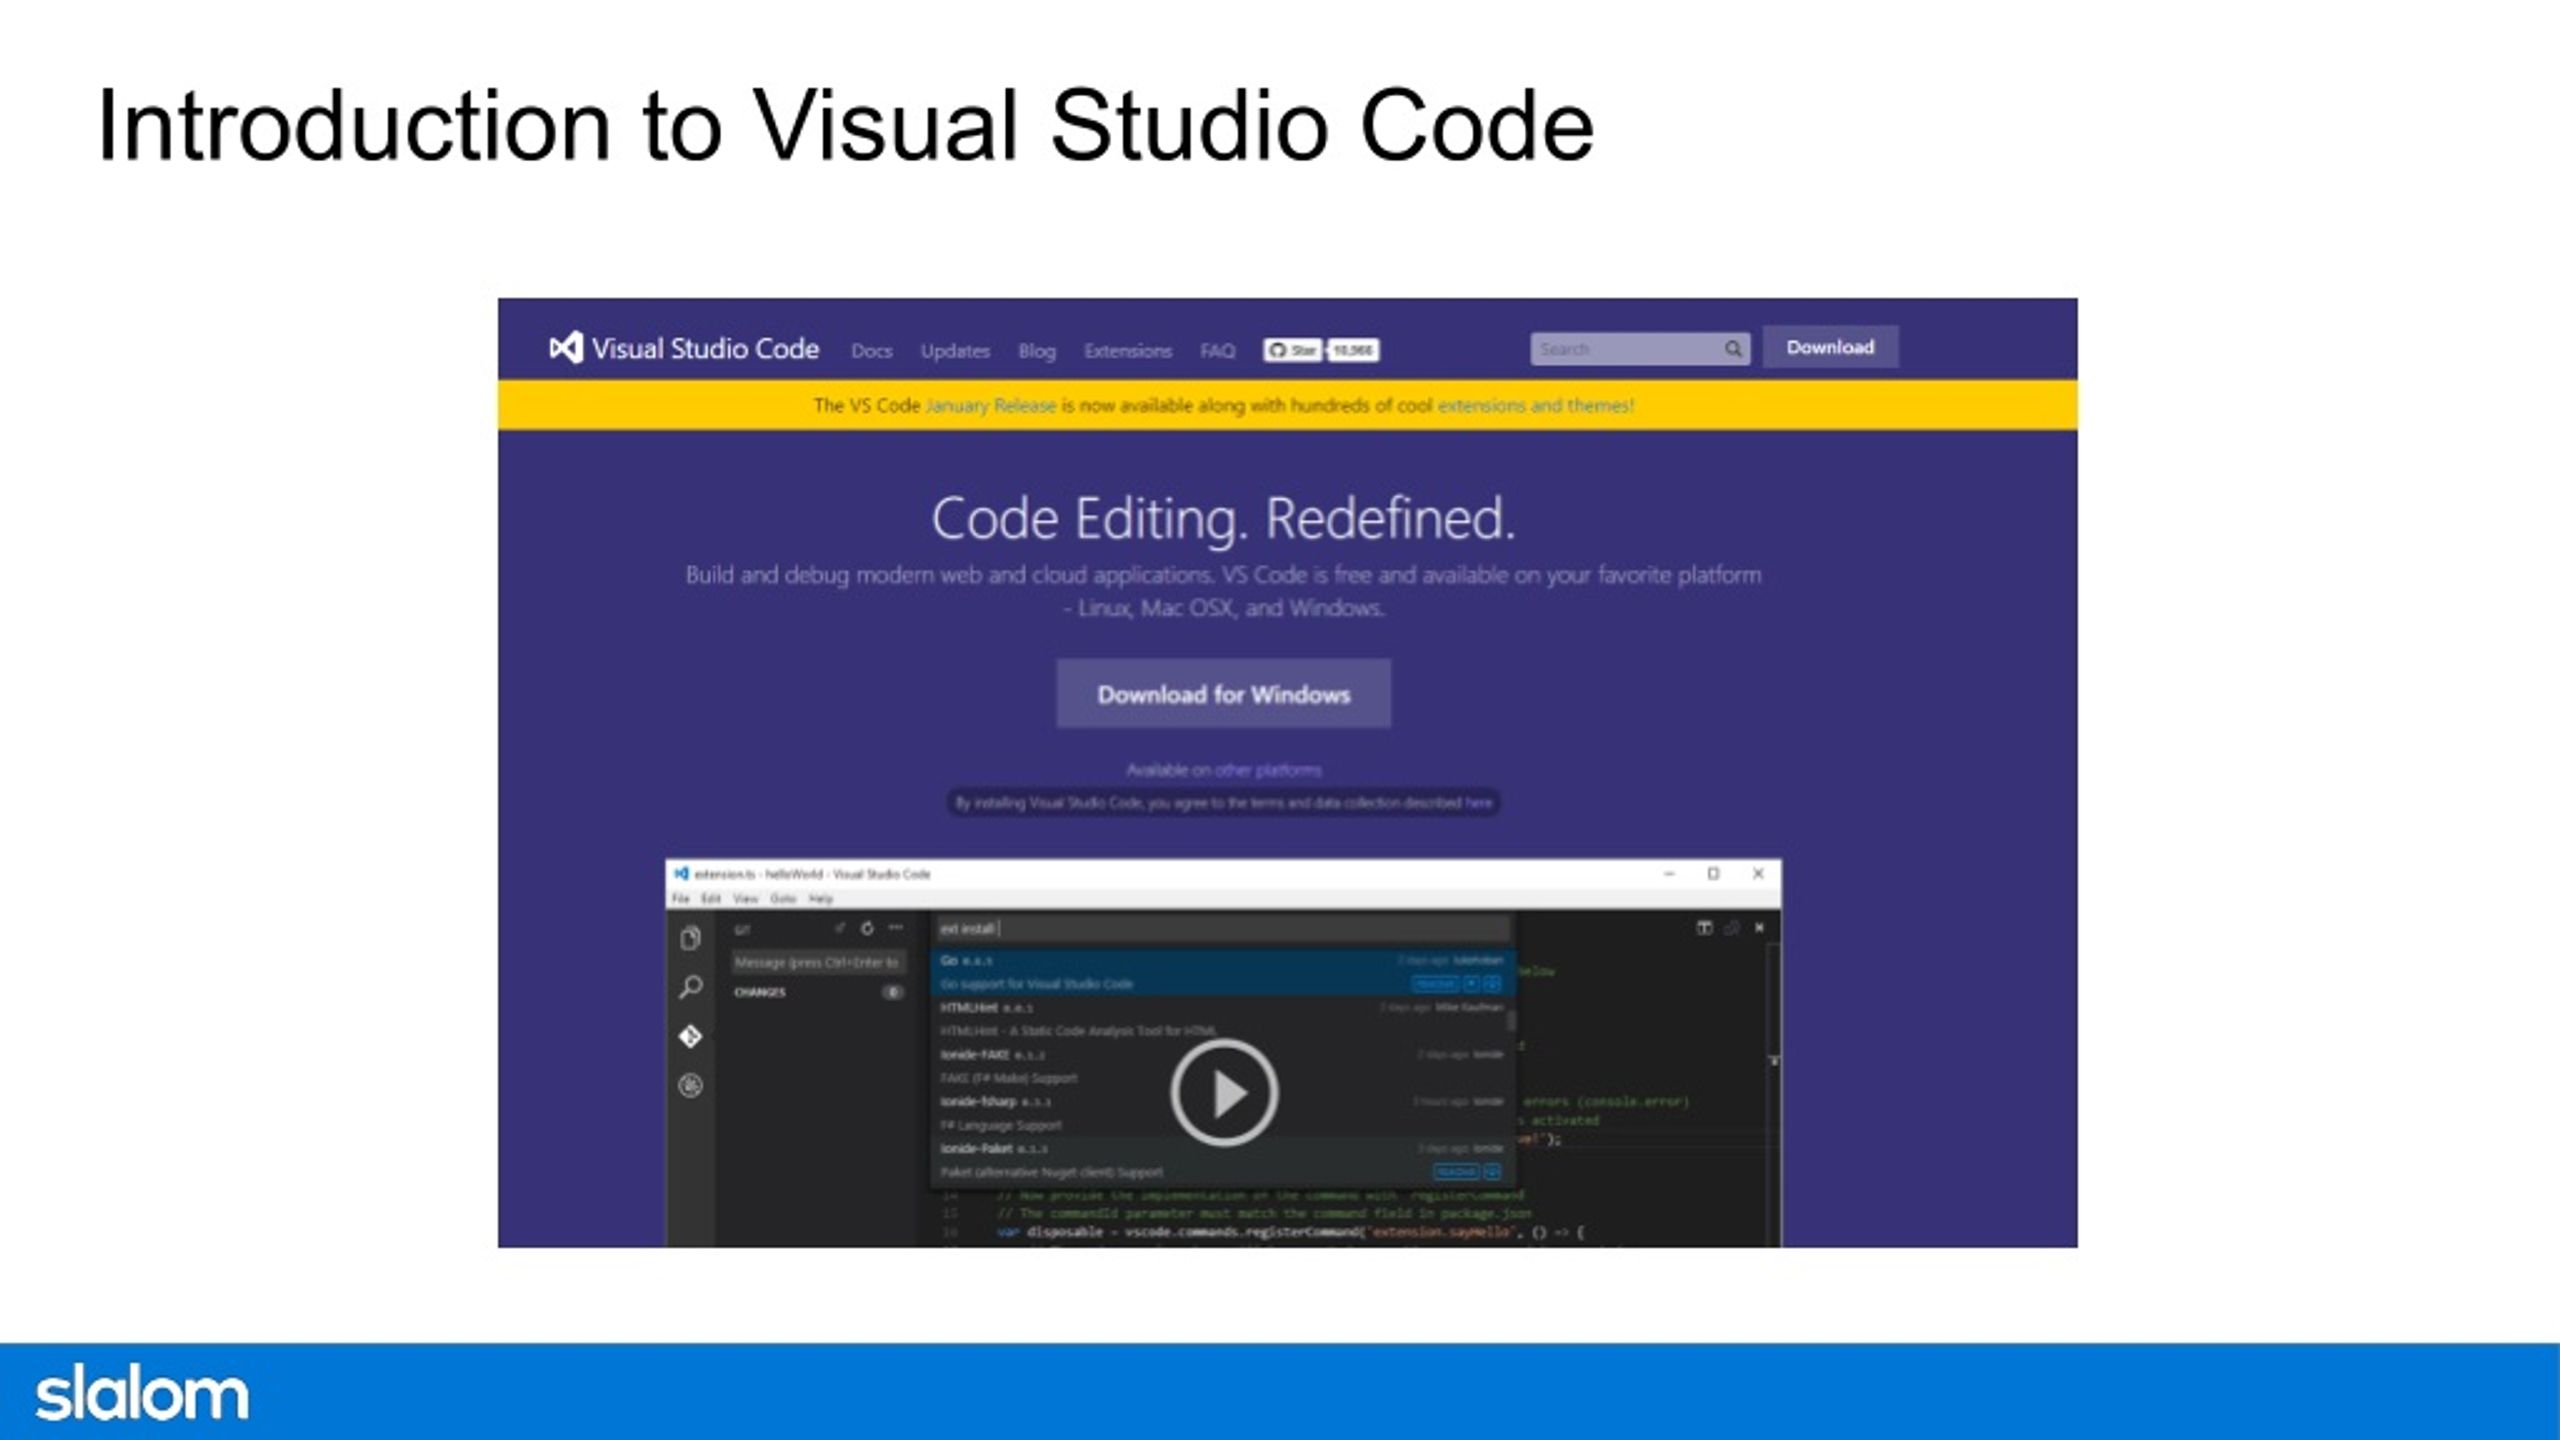Select the HTMLHint extension entry
2560x1440 pixels.
[1222, 1019]
